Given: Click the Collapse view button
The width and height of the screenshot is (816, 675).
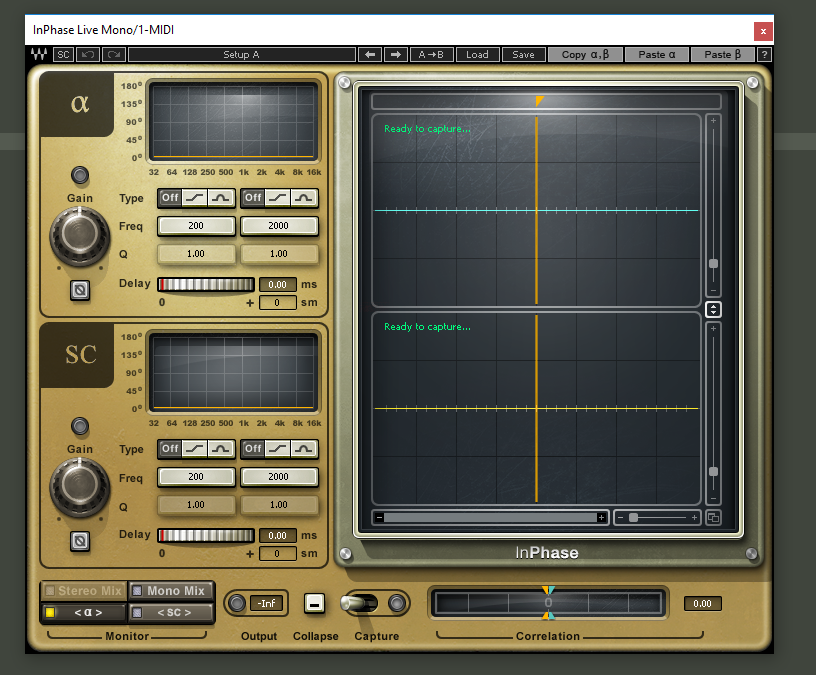Looking at the screenshot, I should tap(314, 604).
